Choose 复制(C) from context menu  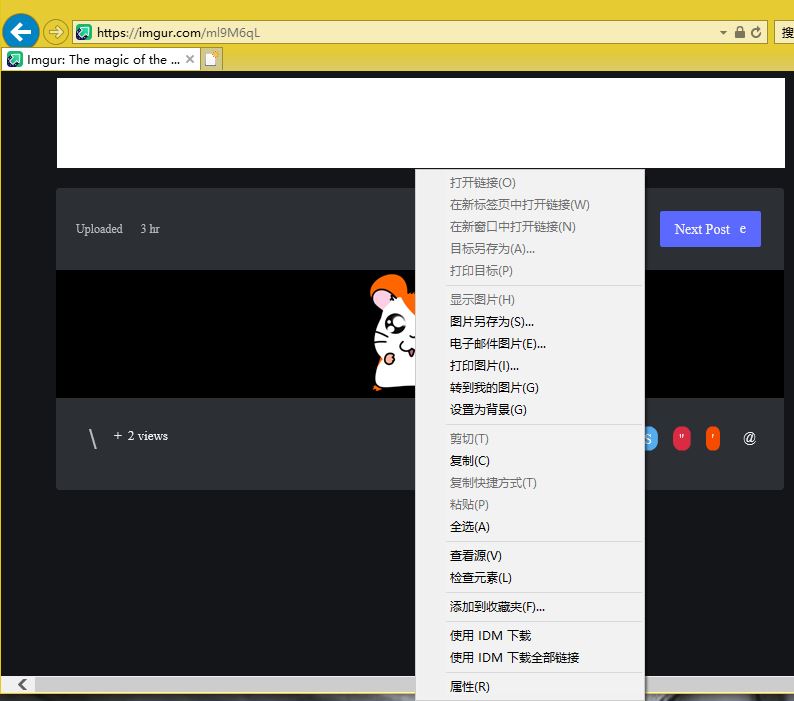(530, 461)
